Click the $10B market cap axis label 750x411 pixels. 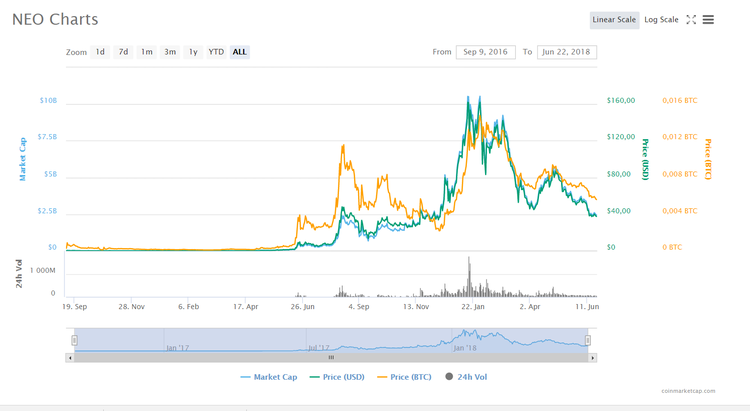click(x=48, y=100)
